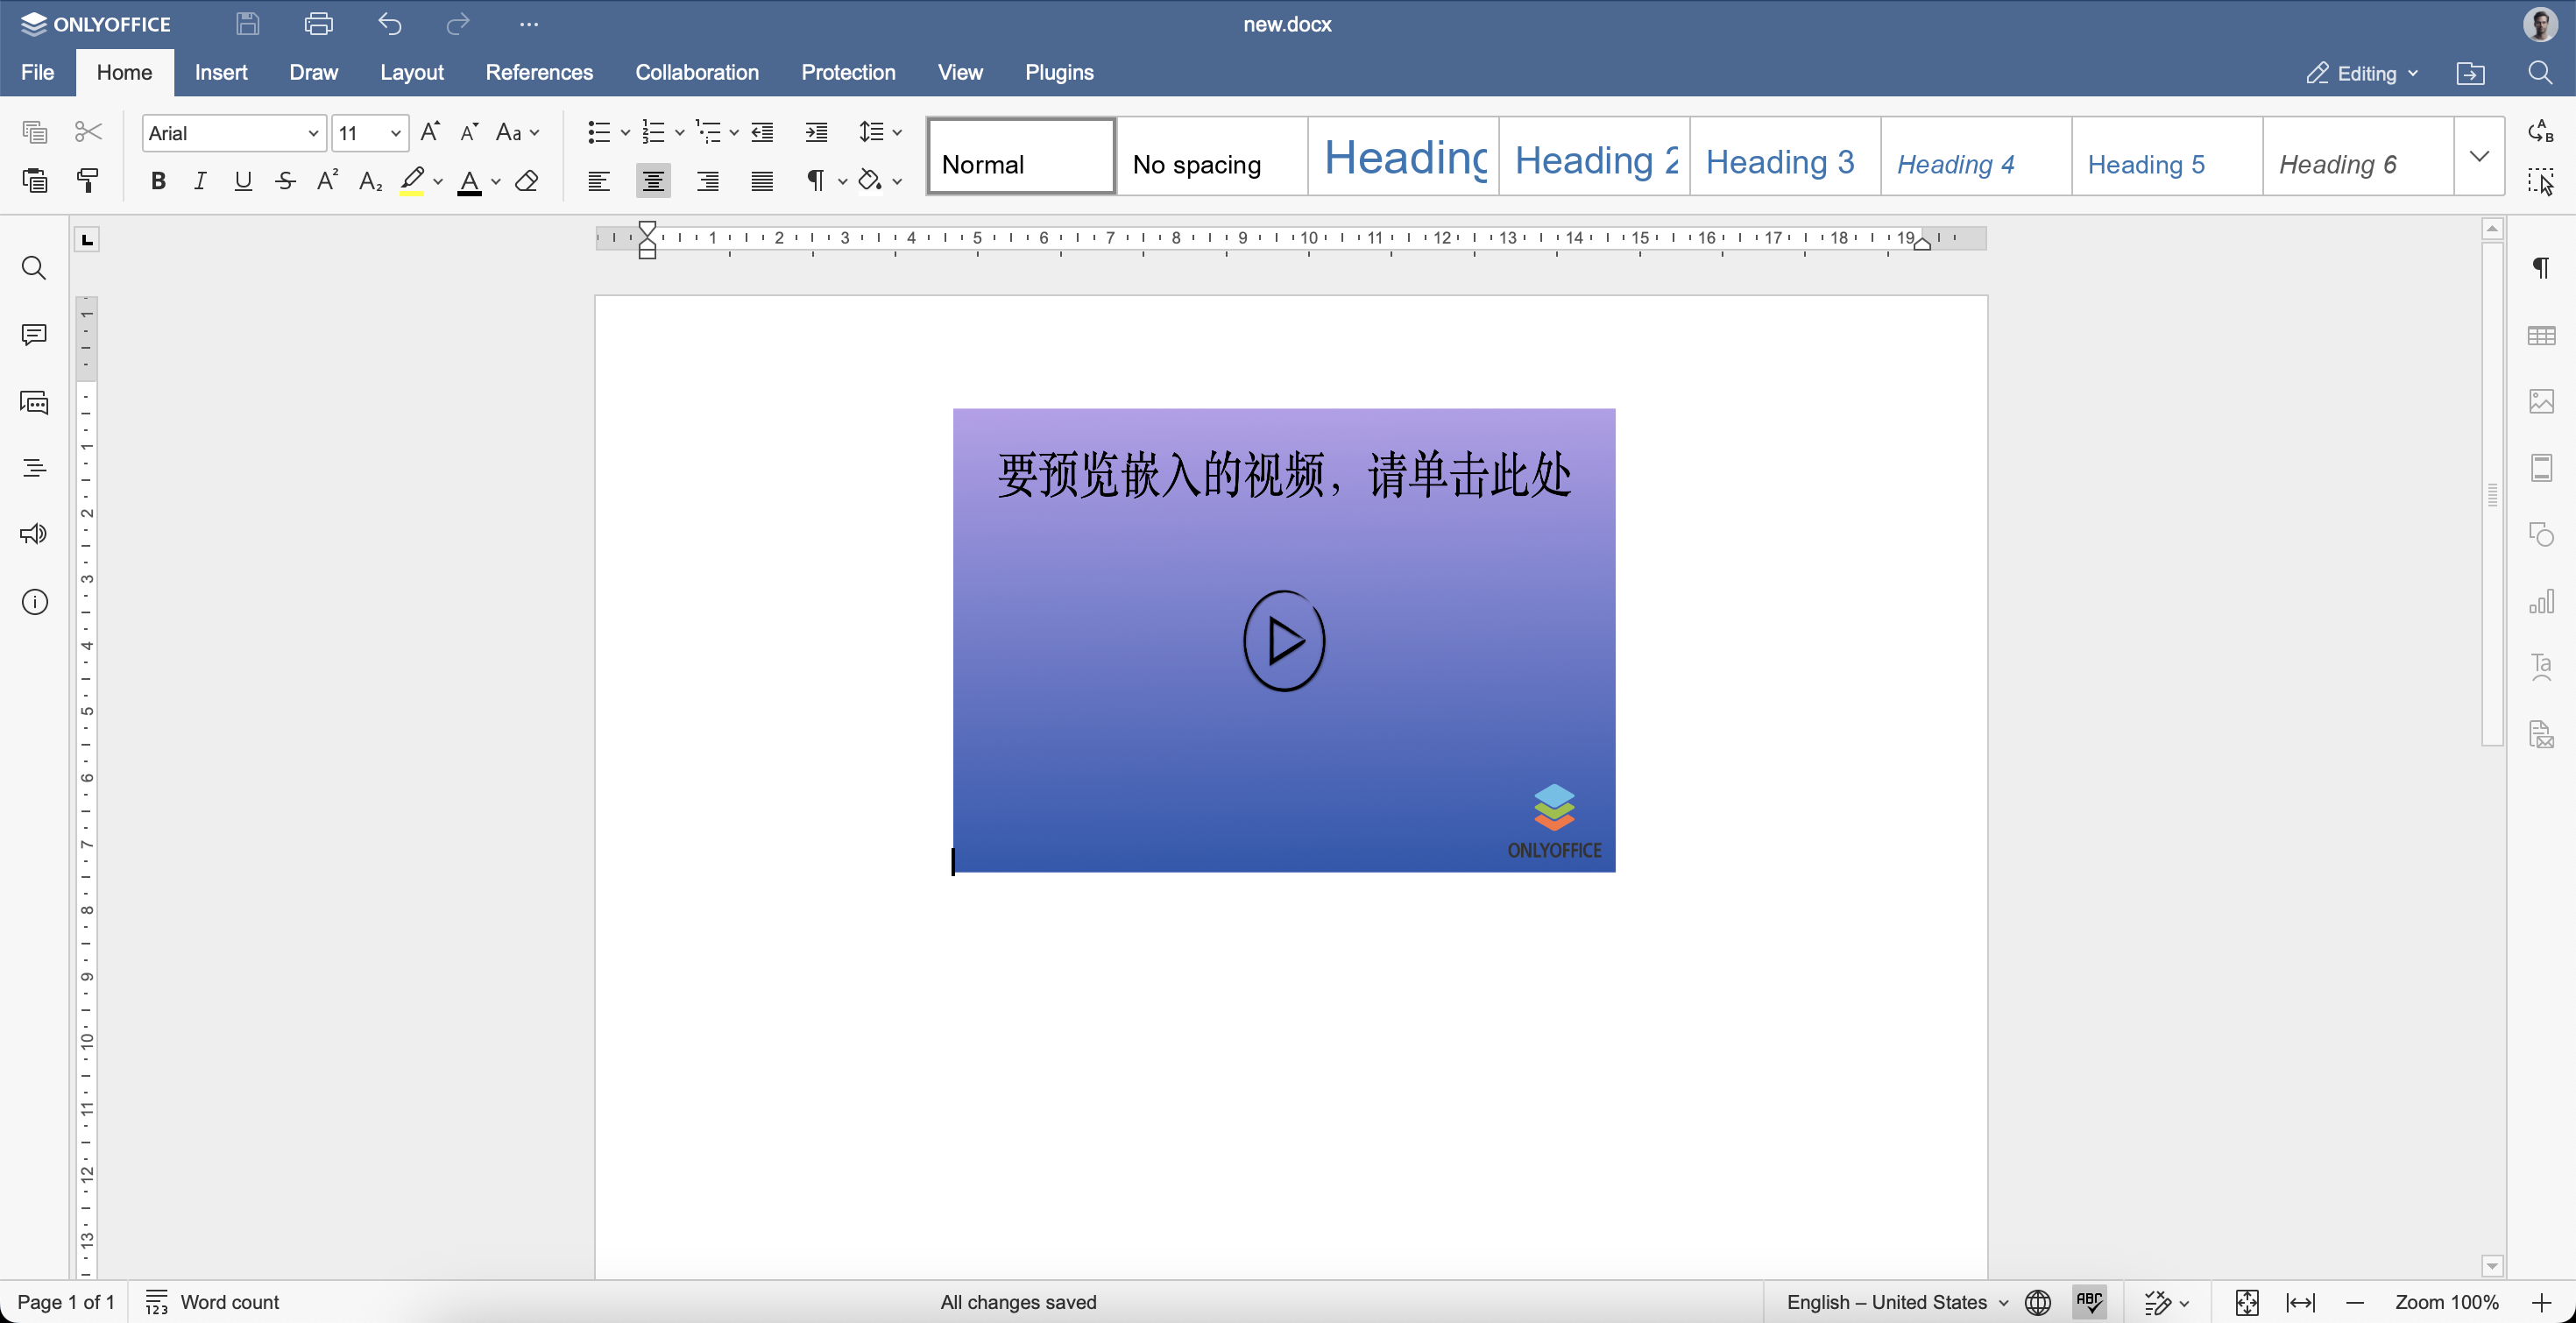Apply the Heading 3 style
This screenshot has height=1323, width=2576.
tap(1780, 162)
